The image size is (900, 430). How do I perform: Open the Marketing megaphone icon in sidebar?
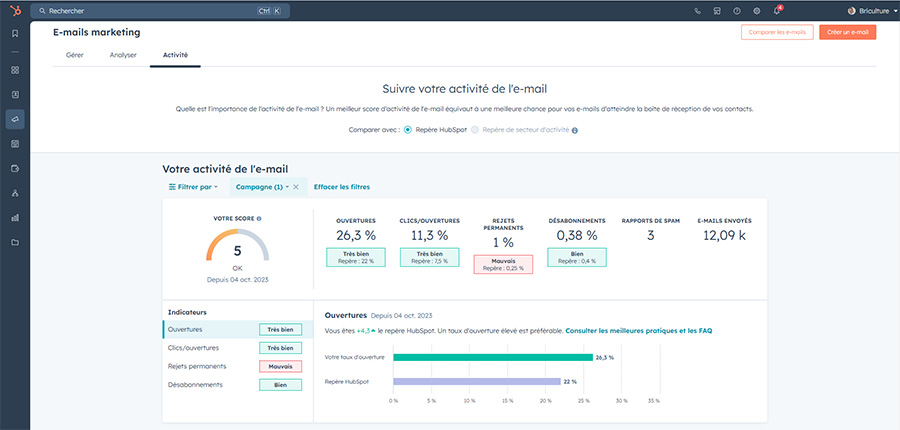tap(15, 119)
